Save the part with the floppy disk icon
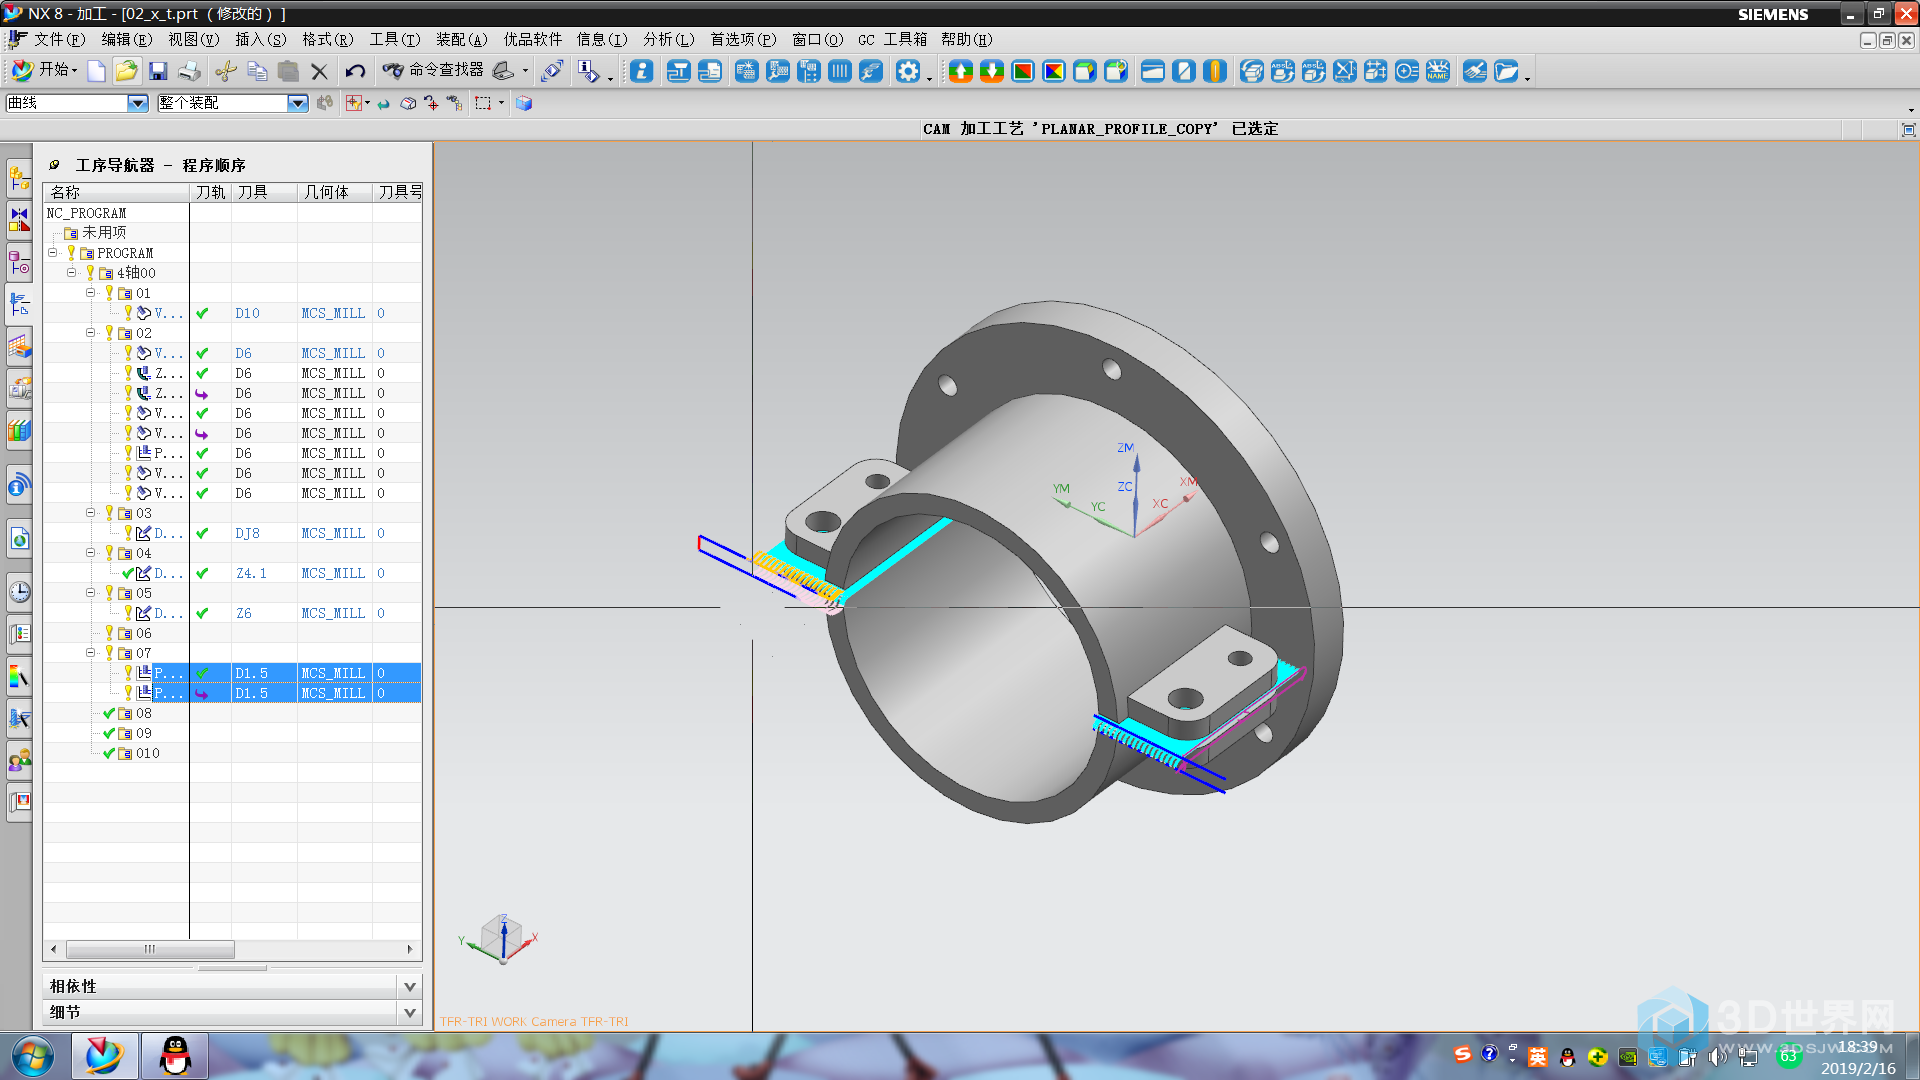Image resolution: width=1920 pixels, height=1080 pixels. [158, 71]
